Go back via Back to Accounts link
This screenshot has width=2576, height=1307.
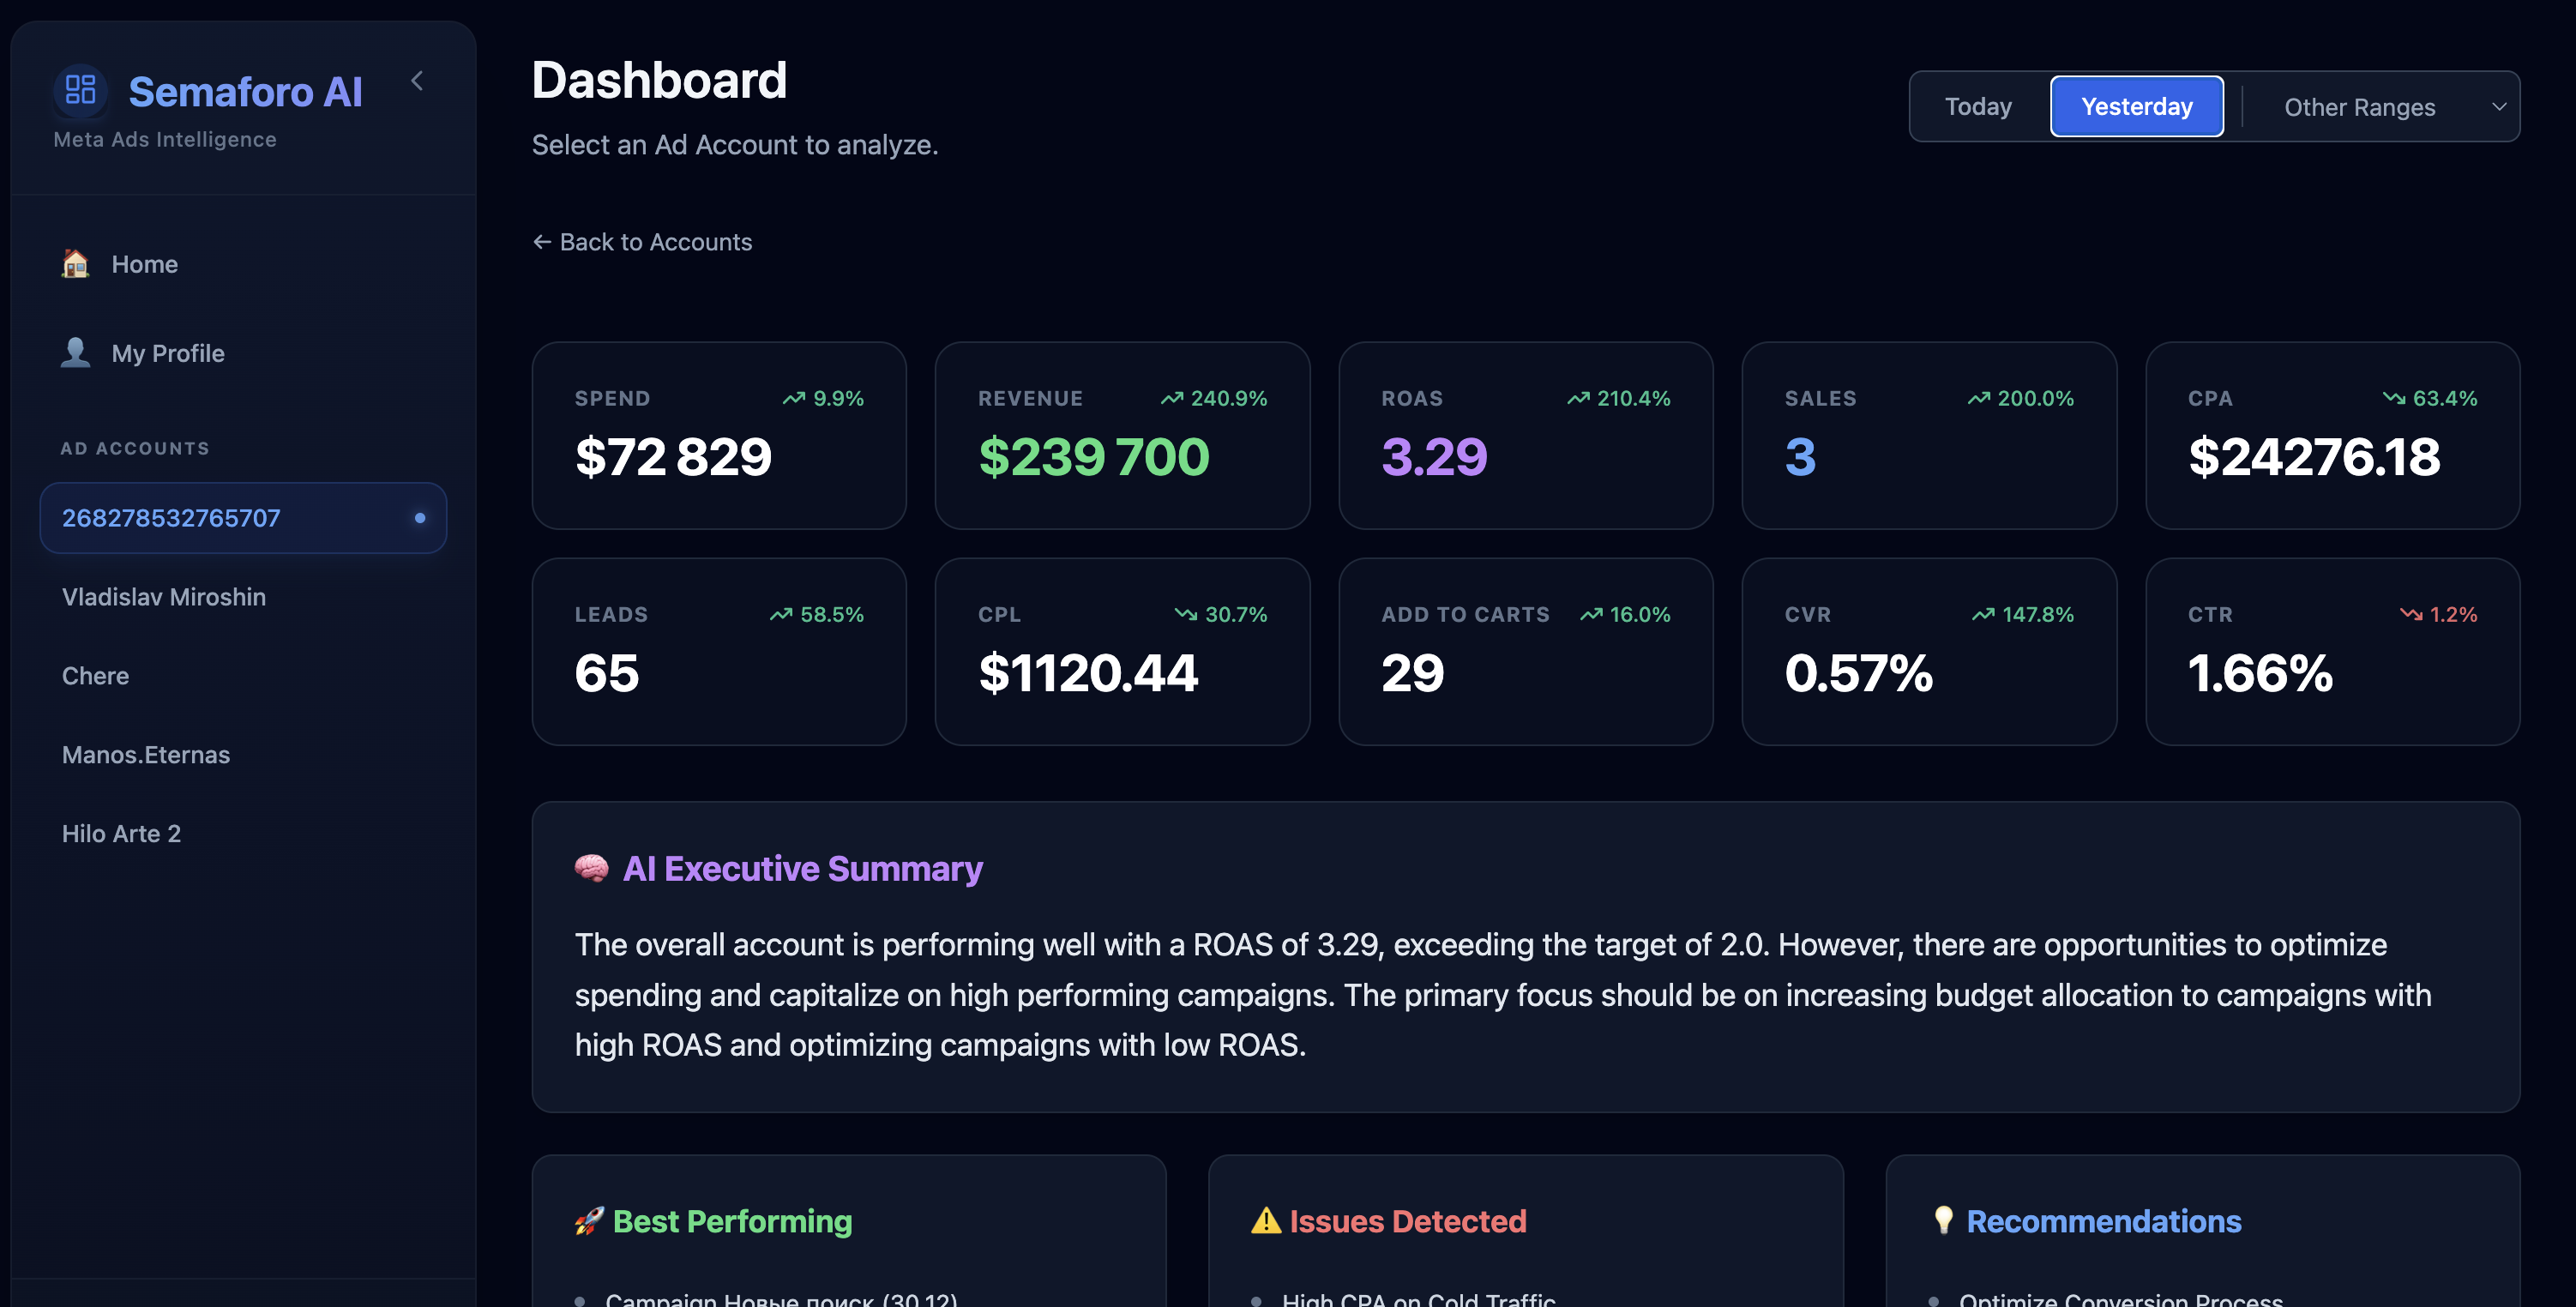[x=642, y=242]
